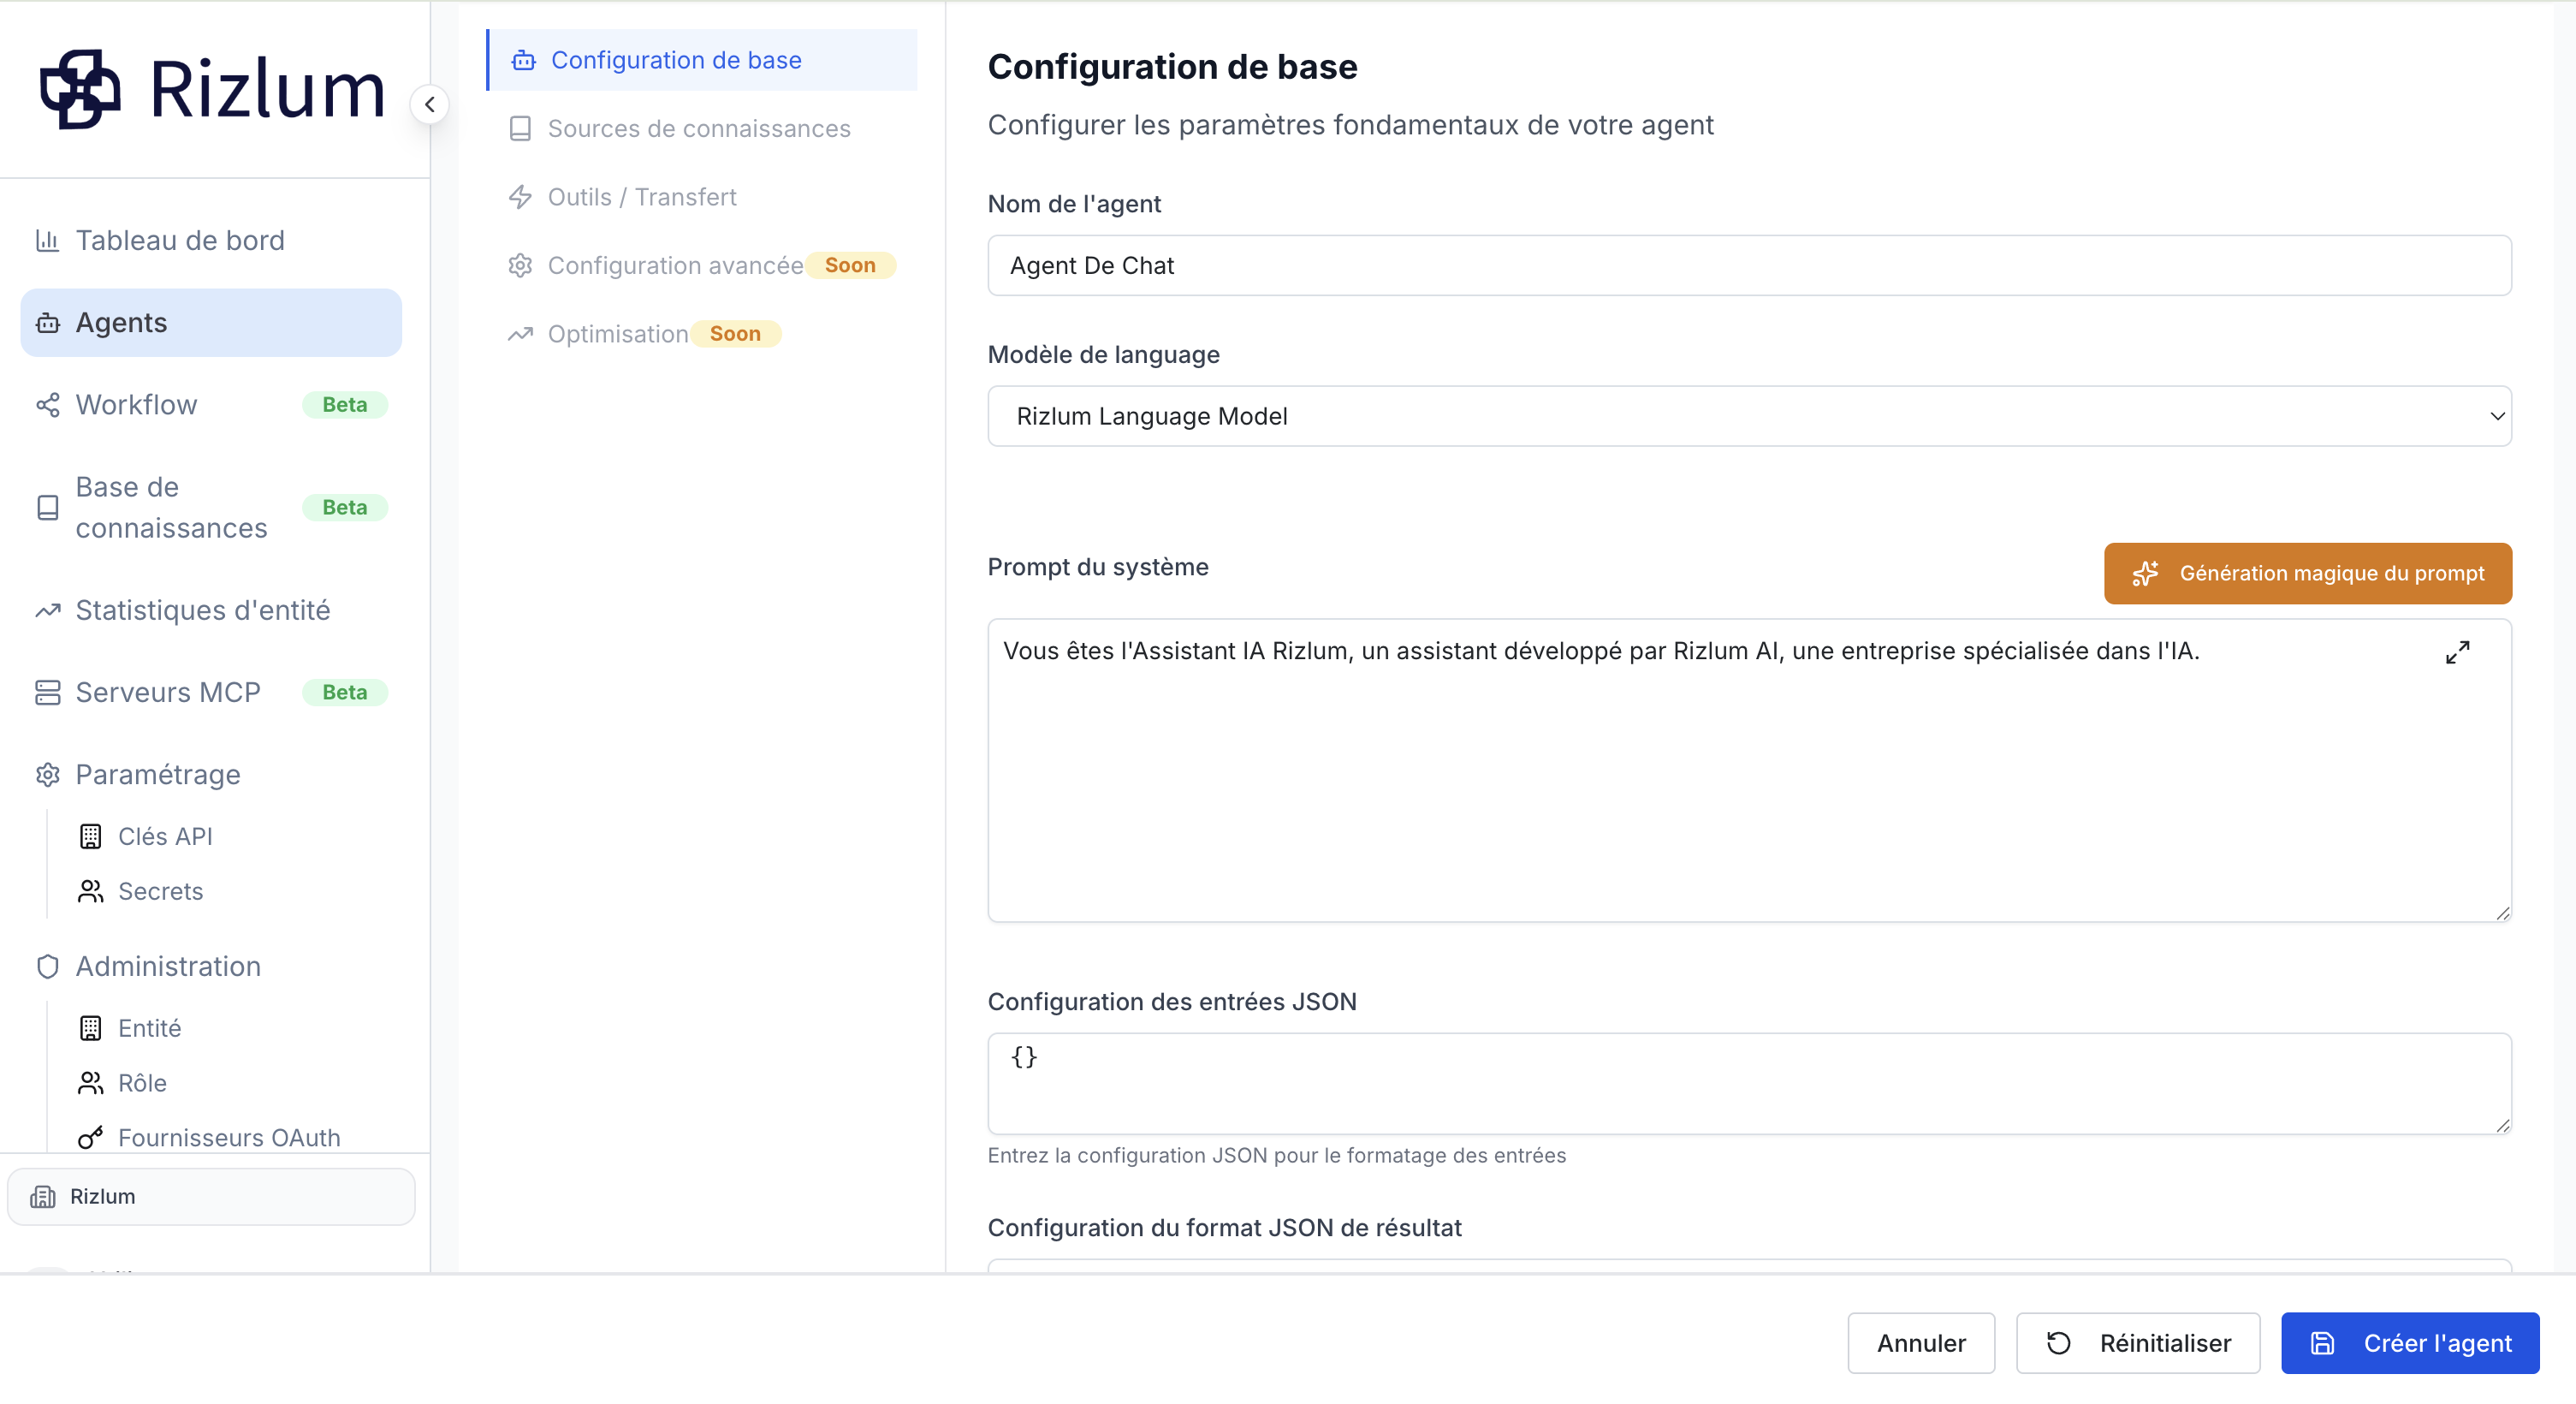Viewport: 2576px width, 1404px height.
Task: Click the Nom de l'agent input field
Action: tap(1749, 265)
